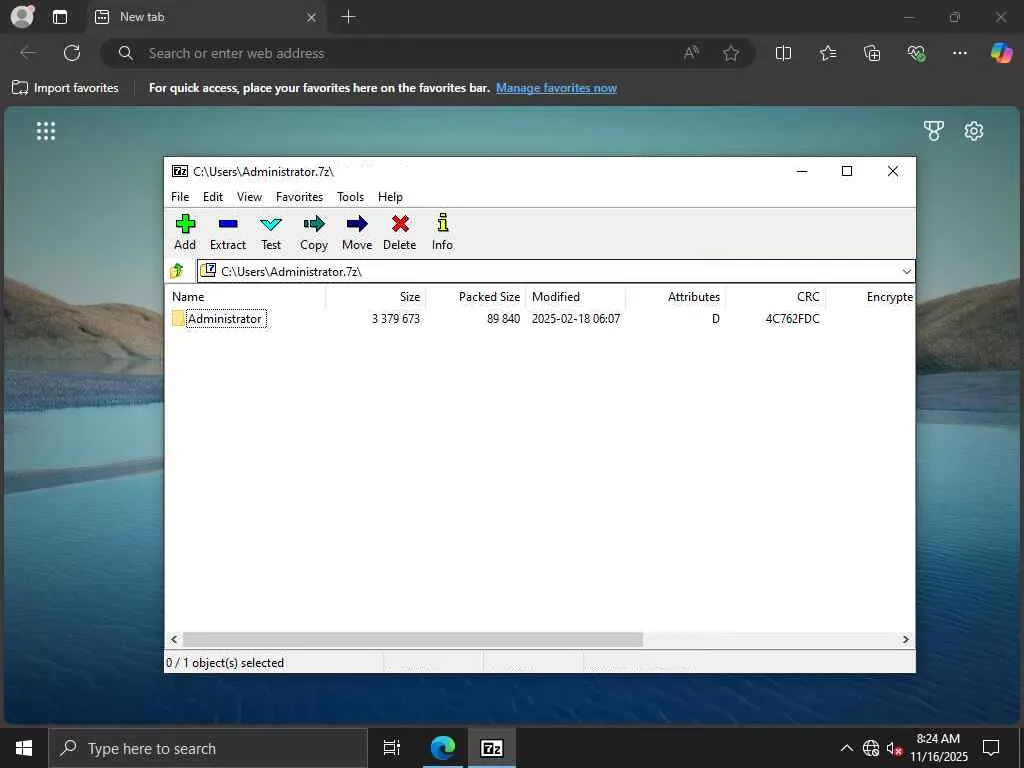Open the Windows Start menu
1024x768 pixels.
click(x=24, y=748)
